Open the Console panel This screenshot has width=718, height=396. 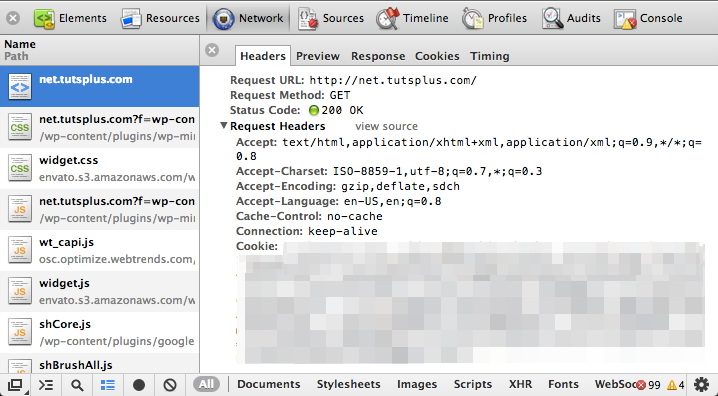648,18
